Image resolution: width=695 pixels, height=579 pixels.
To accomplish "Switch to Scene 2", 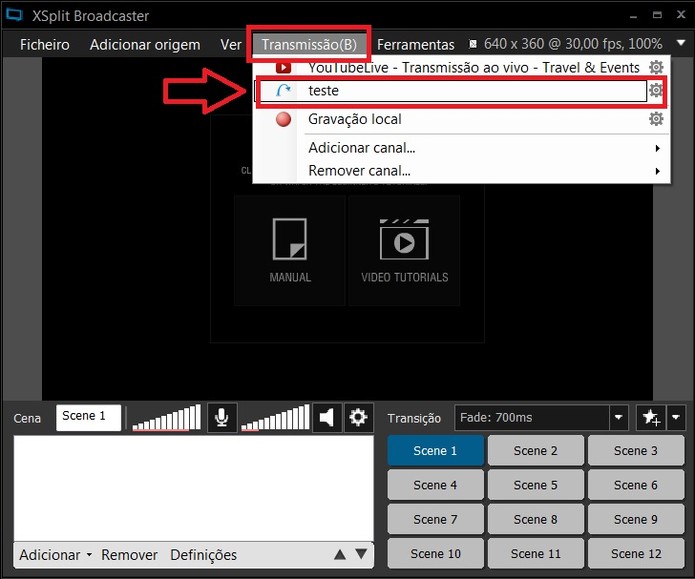I will (x=535, y=450).
